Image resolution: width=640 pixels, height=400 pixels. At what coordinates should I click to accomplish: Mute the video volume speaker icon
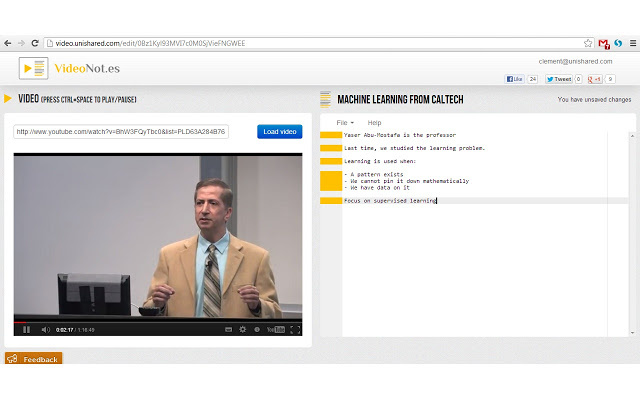click(46, 329)
